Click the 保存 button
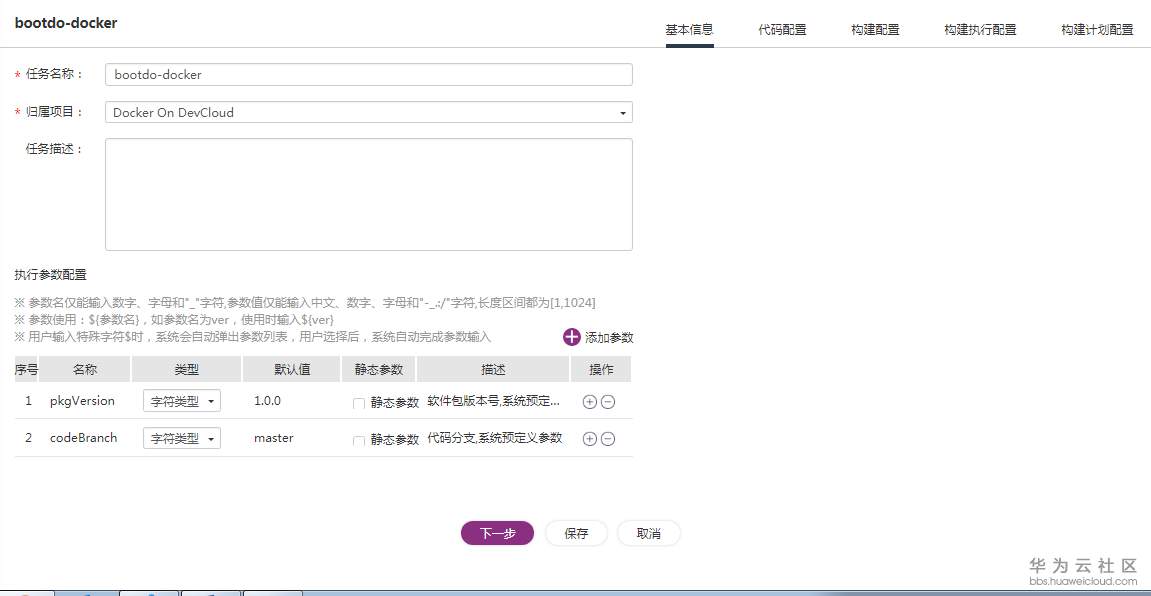The image size is (1151, 596). coord(575,533)
